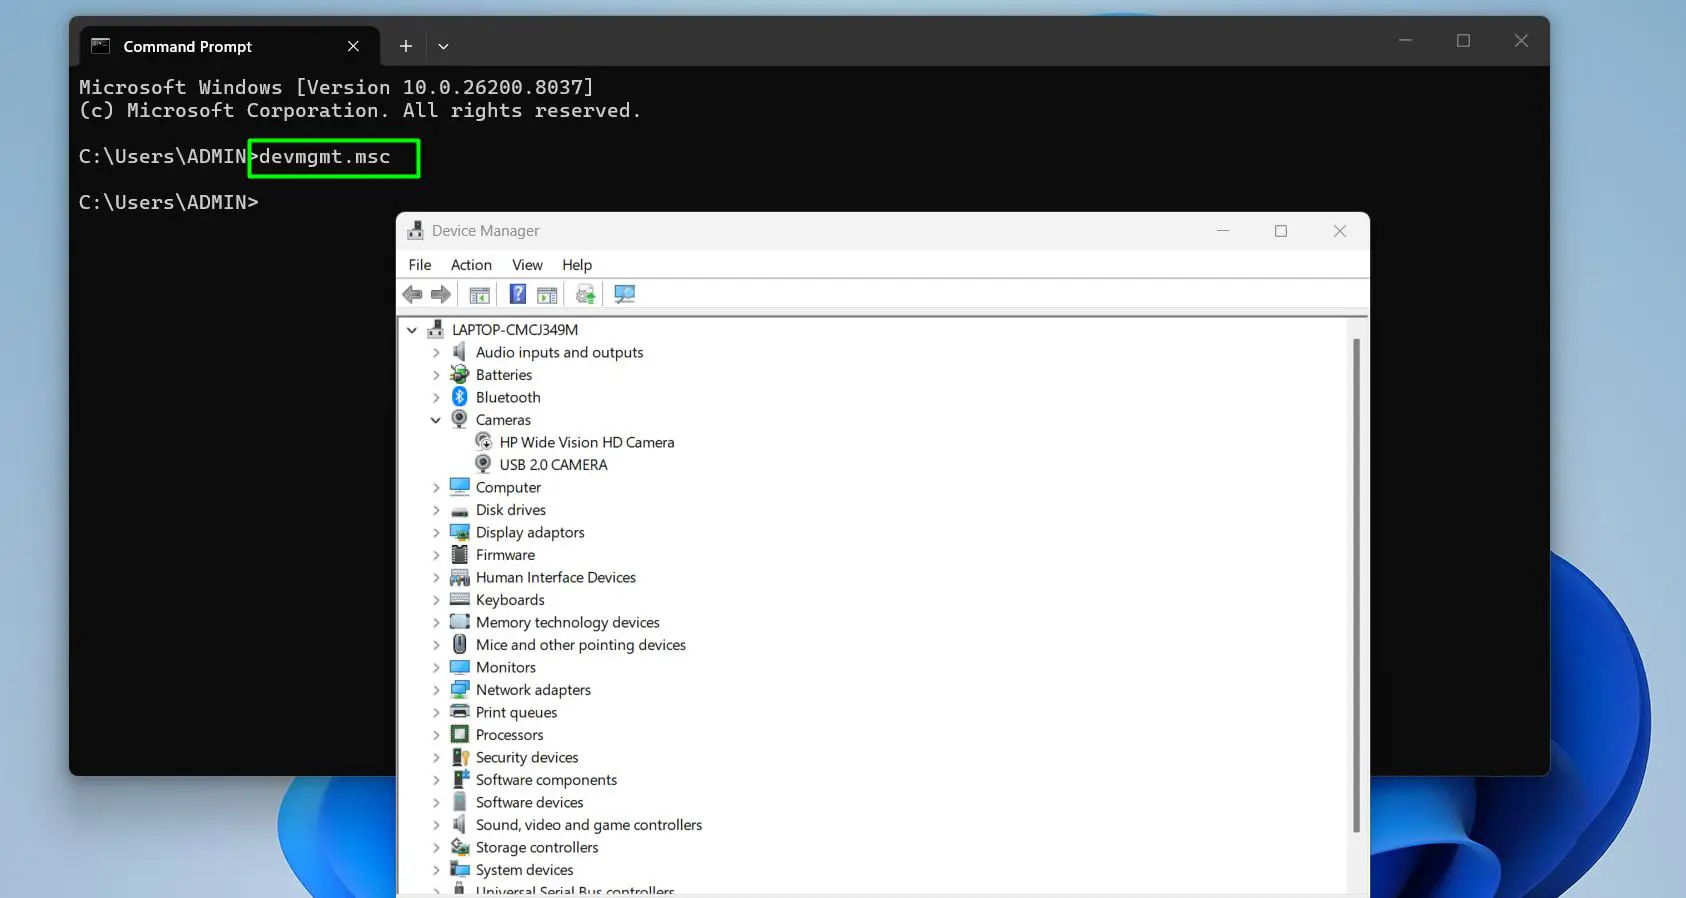Open the Command Prompt tab dropdown arrow
The height and width of the screenshot is (898, 1686).
click(x=443, y=46)
